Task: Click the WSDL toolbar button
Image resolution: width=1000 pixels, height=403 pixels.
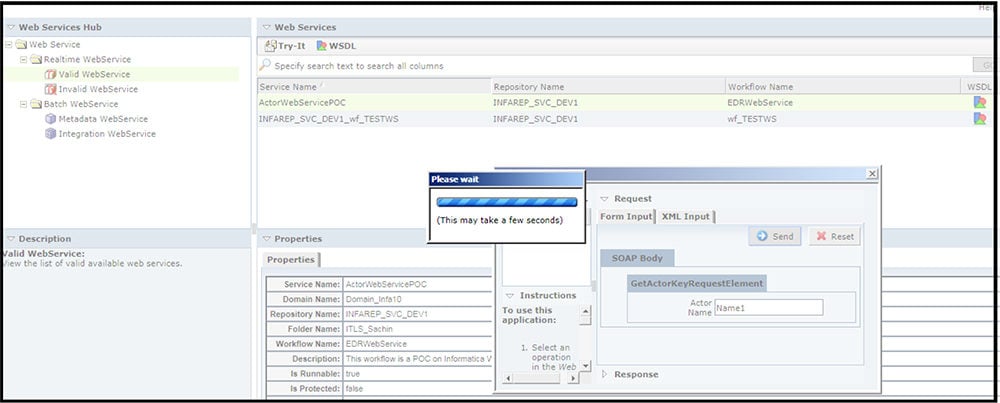Action: (336, 46)
